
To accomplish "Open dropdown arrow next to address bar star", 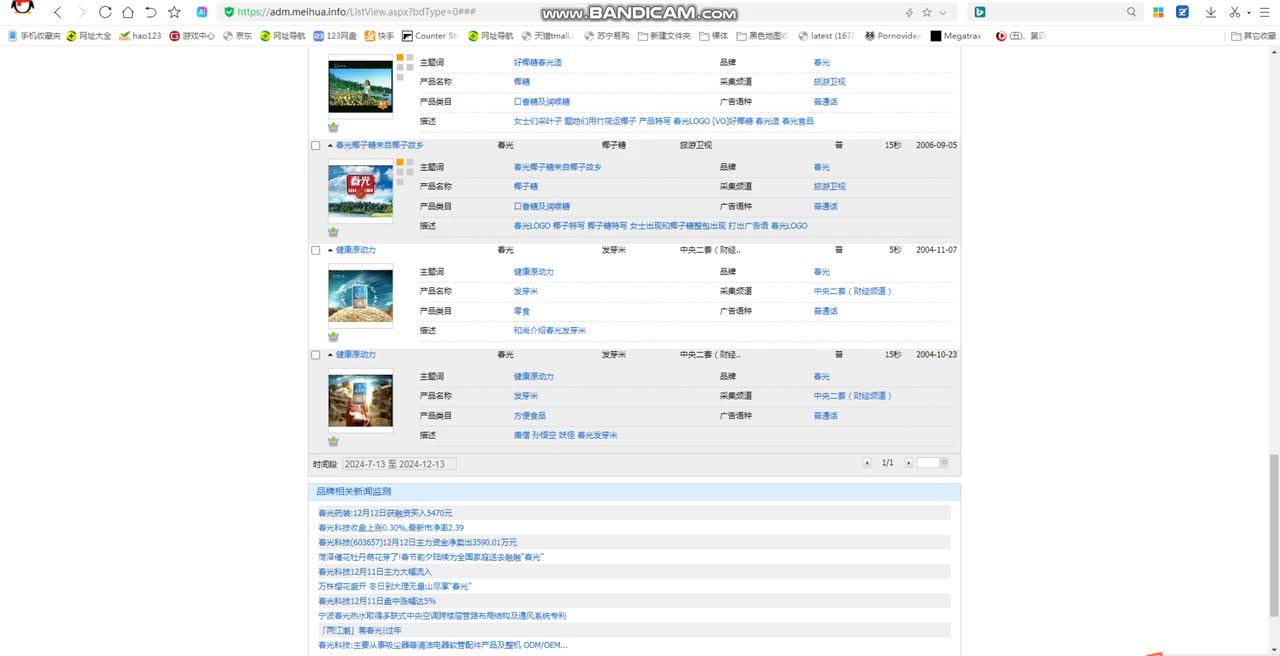I will (942, 12).
